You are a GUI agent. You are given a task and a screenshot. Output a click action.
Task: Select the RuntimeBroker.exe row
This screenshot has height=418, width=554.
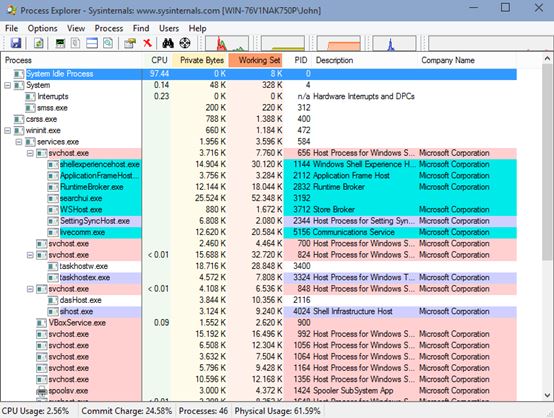point(259,187)
